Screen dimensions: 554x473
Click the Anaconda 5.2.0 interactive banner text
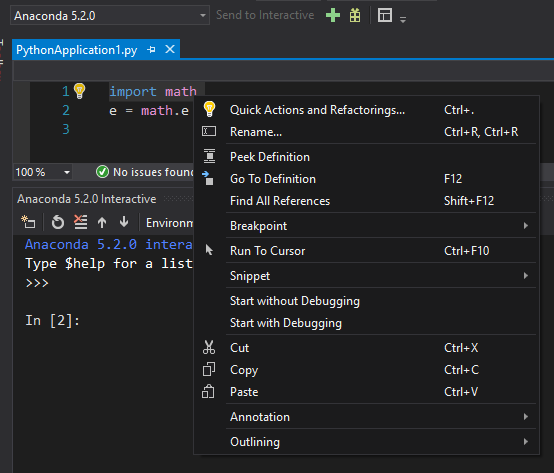pos(109,244)
